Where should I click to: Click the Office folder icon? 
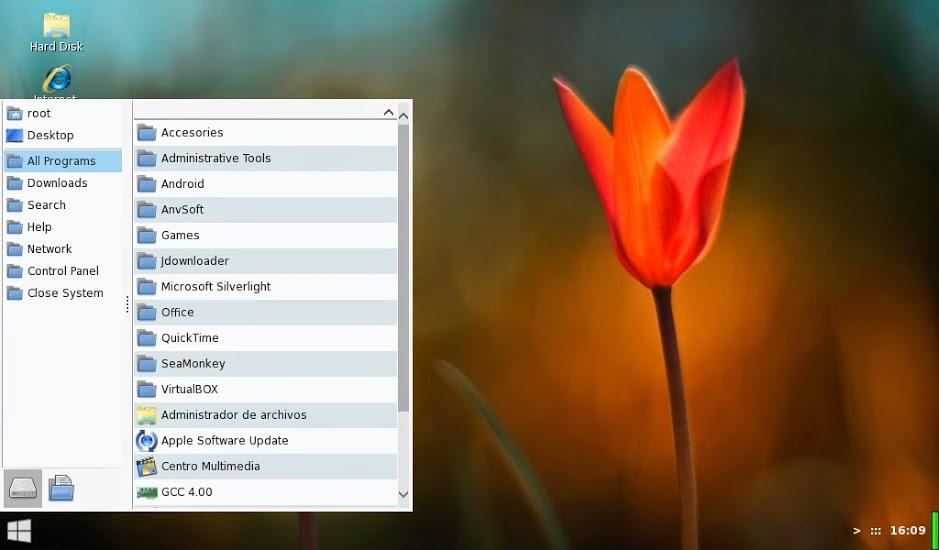tap(147, 312)
